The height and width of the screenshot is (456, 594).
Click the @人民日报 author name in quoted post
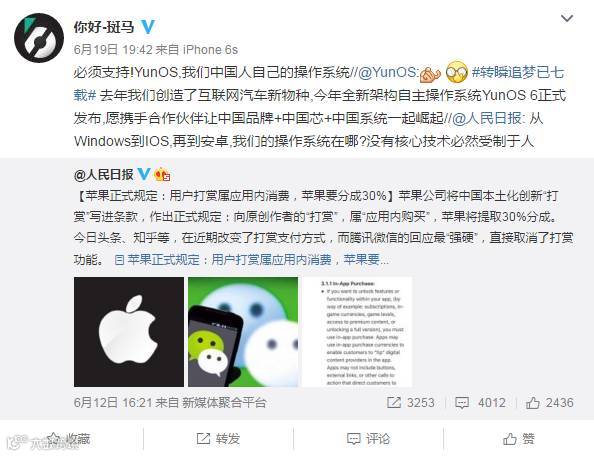(104, 175)
